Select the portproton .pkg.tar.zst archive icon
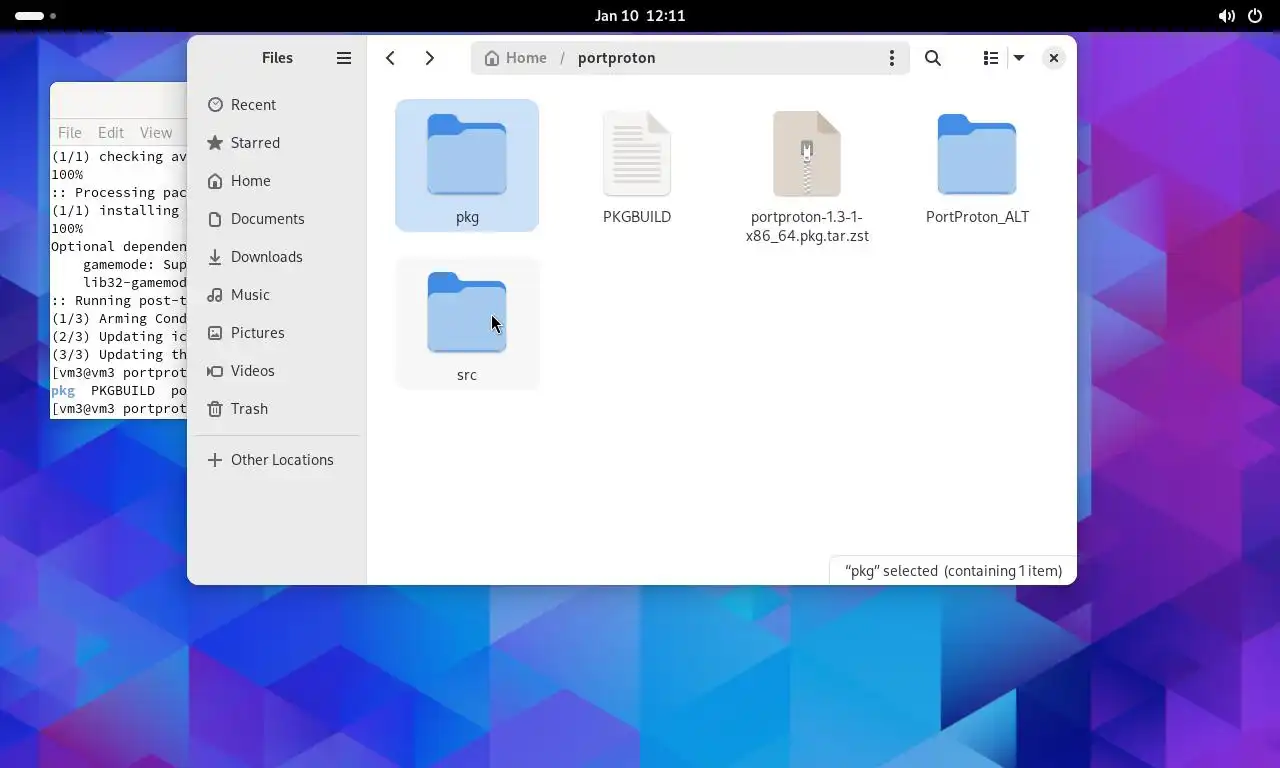Screen dimensions: 1280x768 (x=807, y=154)
